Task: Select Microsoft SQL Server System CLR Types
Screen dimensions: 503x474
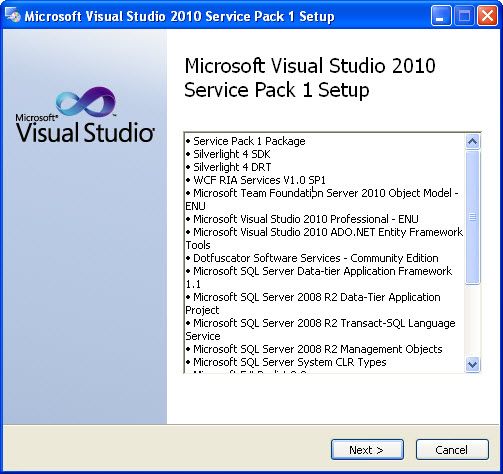Action: pyautogui.click(x=286, y=362)
